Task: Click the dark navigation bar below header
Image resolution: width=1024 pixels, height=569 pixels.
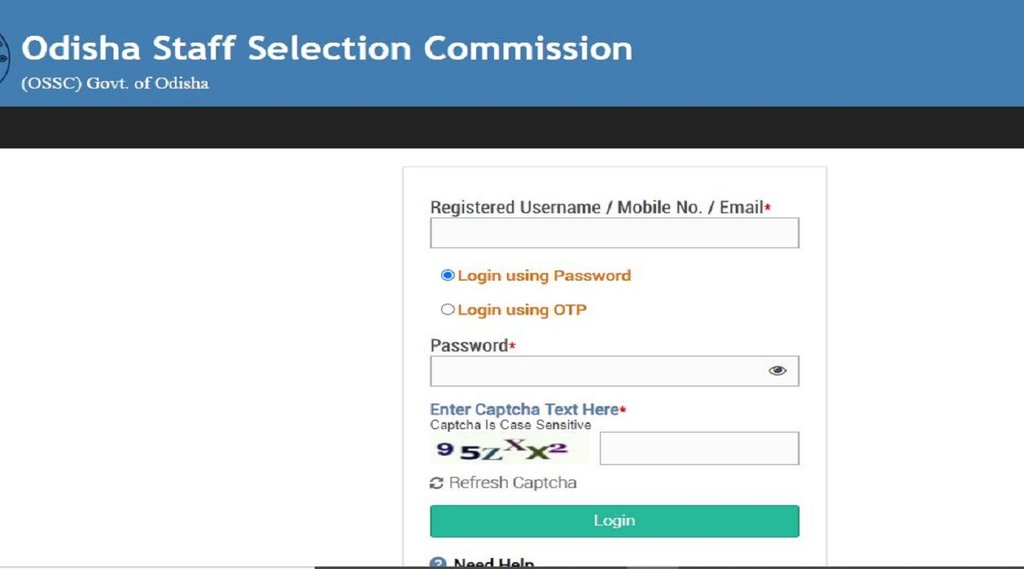Action: click(512, 127)
